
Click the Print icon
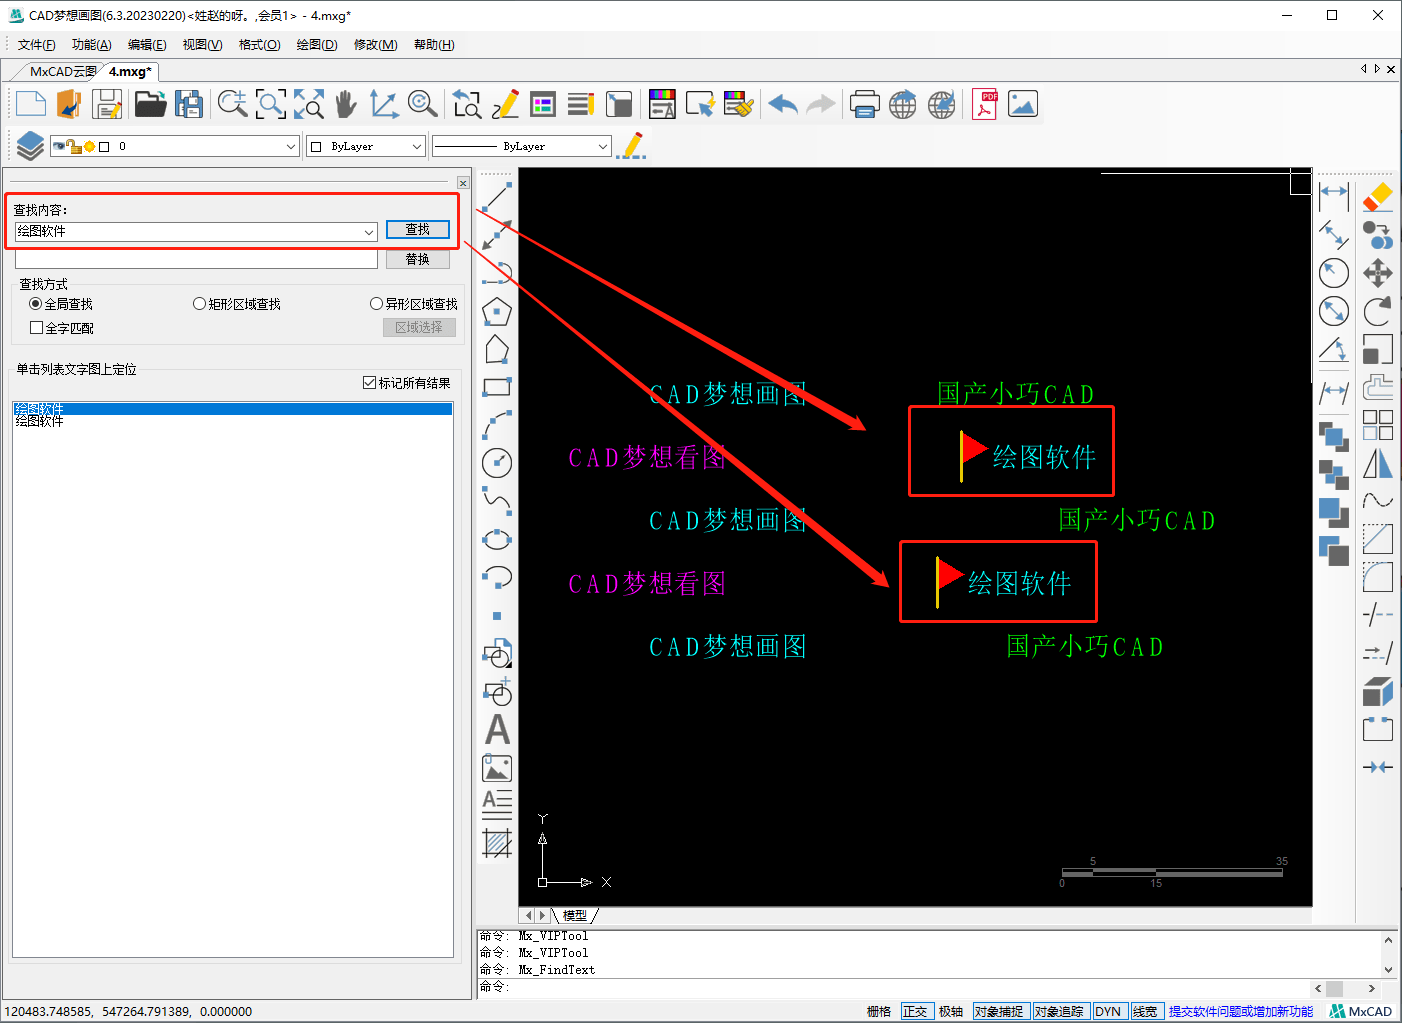864,104
